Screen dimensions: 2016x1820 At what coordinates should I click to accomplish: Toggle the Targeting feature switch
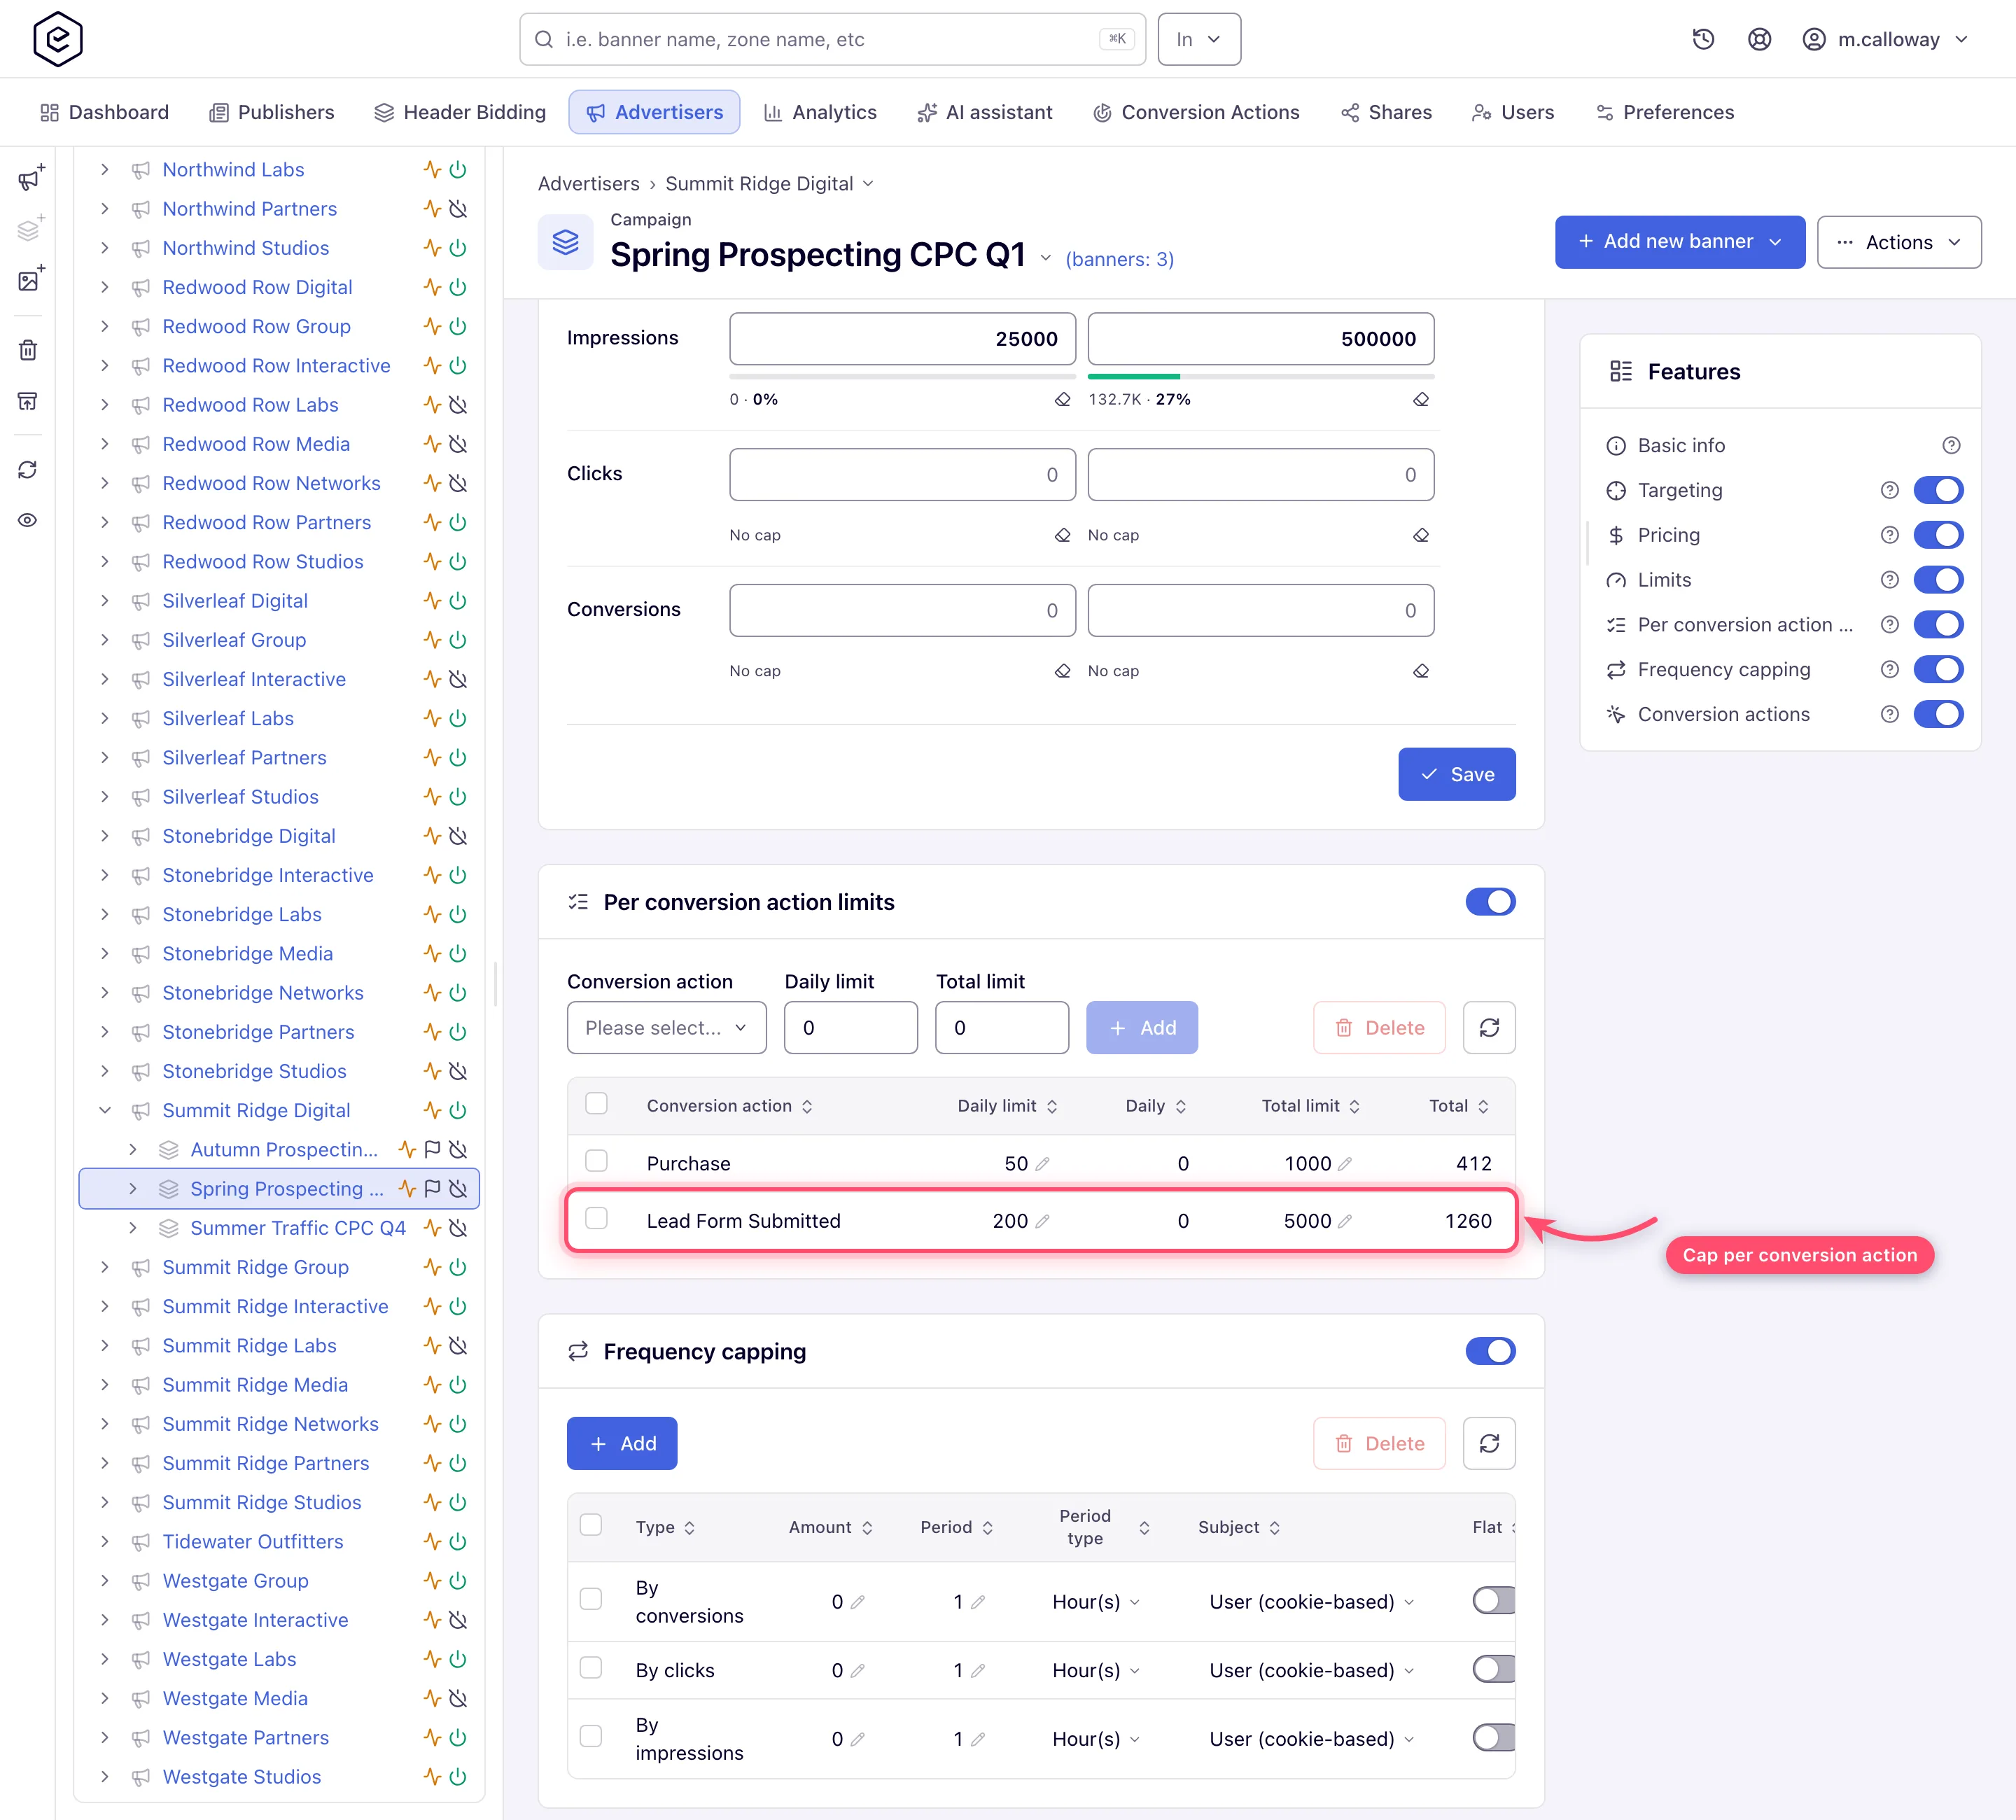click(x=1938, y=490)
